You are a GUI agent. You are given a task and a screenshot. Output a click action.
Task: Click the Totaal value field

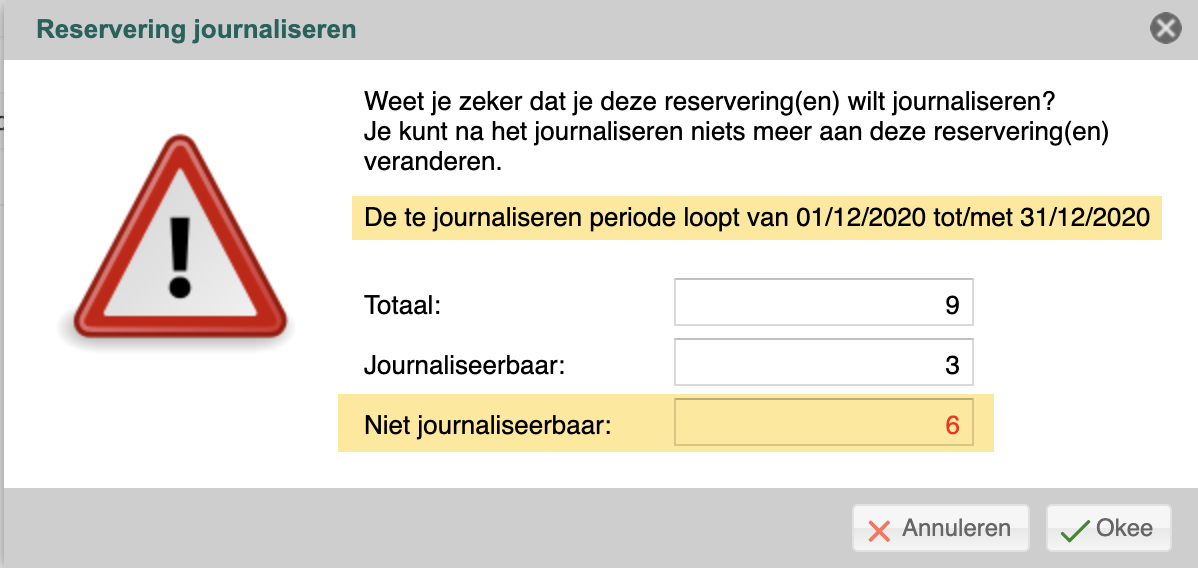pos(824,302)
